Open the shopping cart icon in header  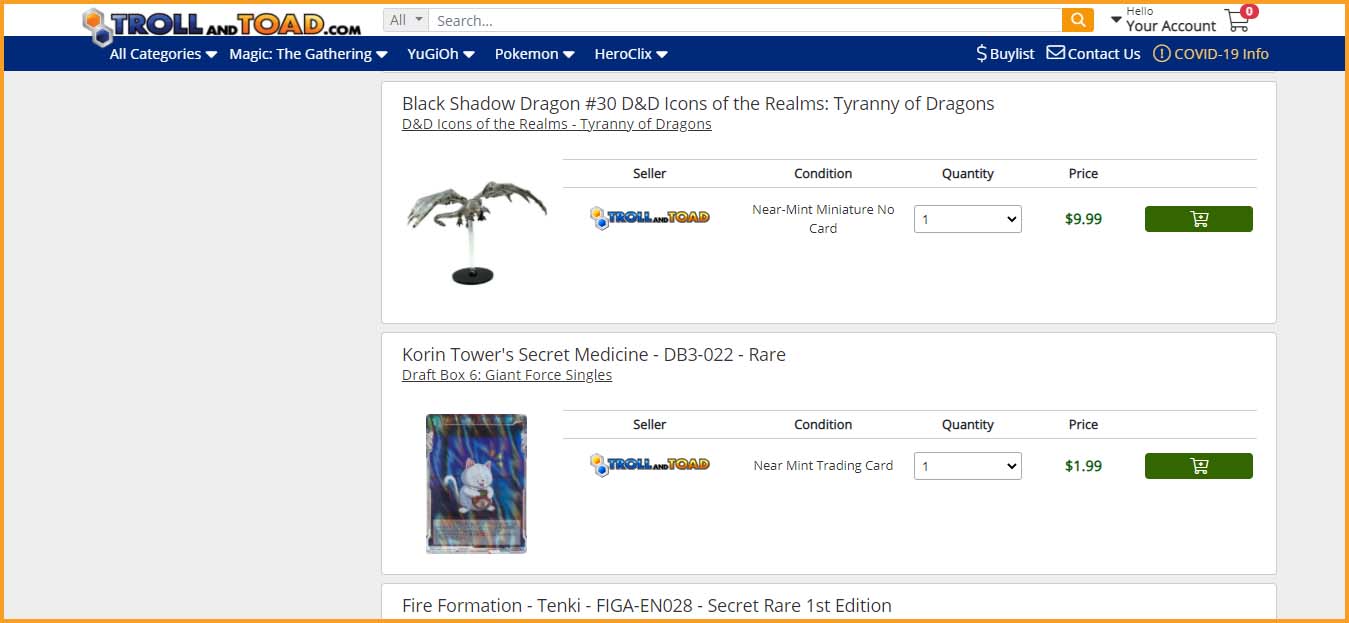(x=1238, y=20)
